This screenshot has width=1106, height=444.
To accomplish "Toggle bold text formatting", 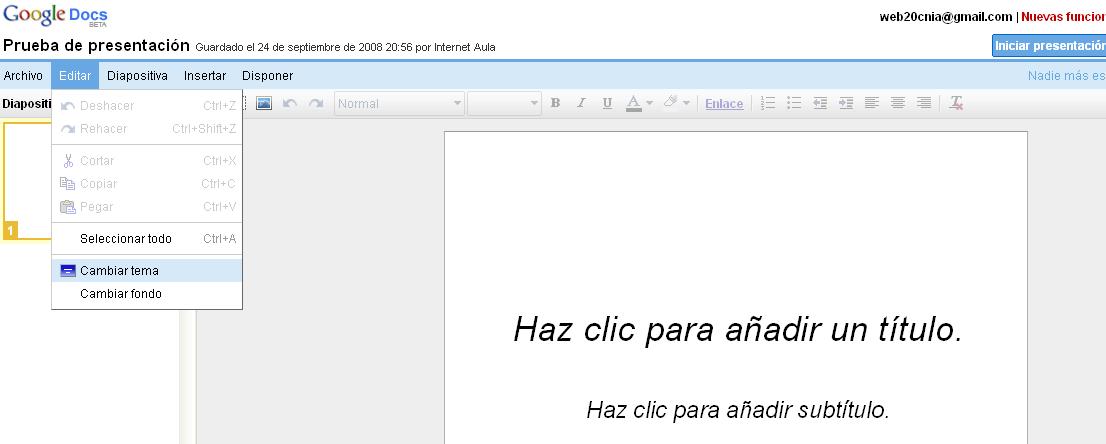I will [555, 103].
